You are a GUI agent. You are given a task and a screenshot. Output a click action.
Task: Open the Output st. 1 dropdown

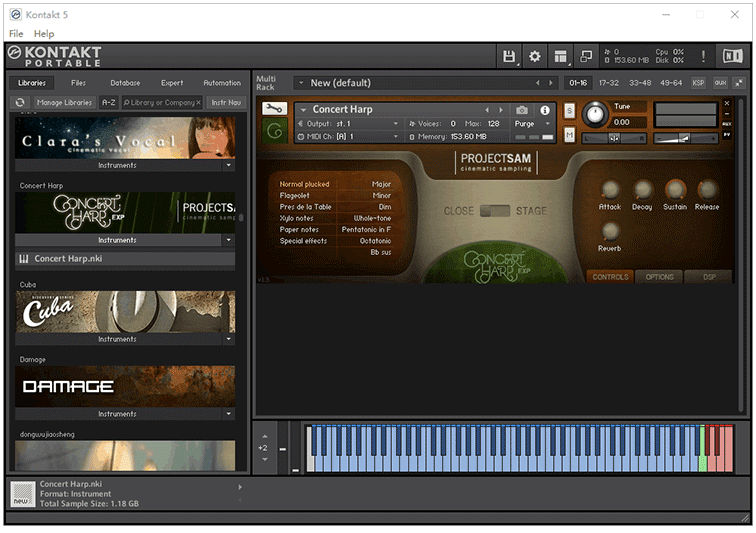[349, 124]
